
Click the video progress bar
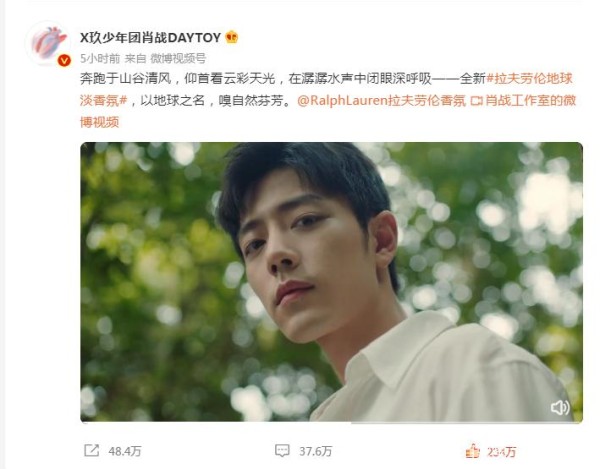tap(331, 423)
